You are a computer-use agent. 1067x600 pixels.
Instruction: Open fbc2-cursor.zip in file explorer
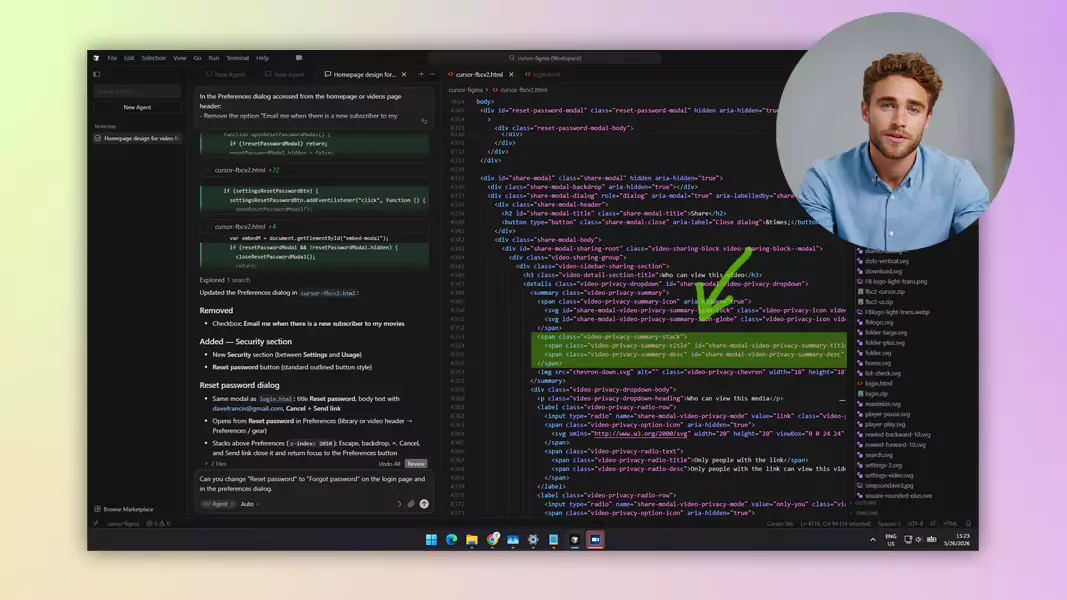[885, 292]
